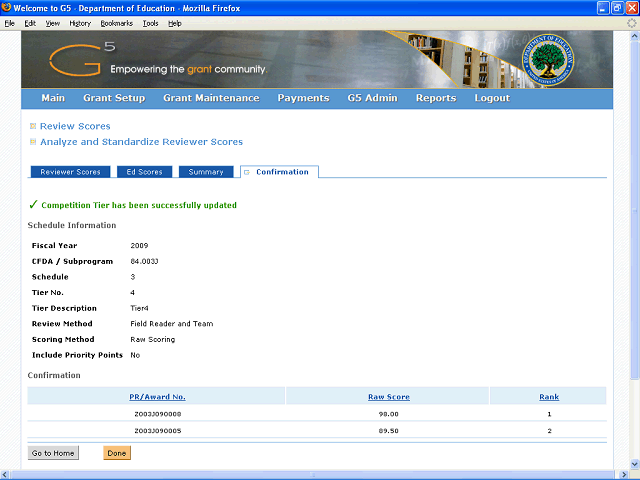Click the Department of Education seal
Screen dimensions: 640x480
548,60
